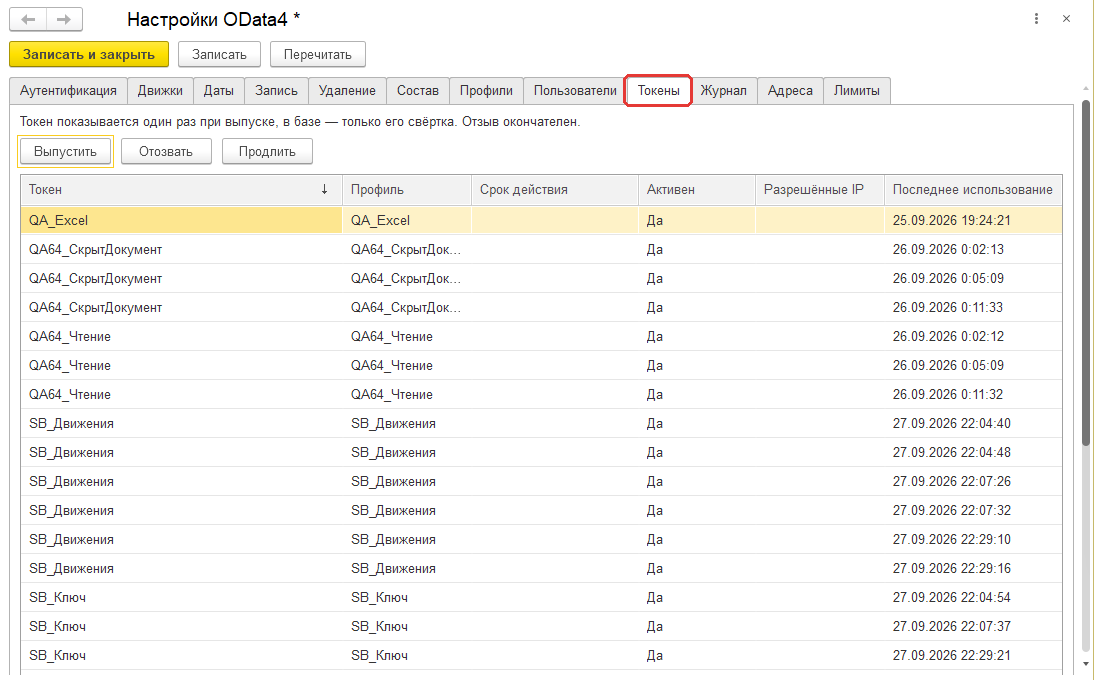Viewport: 1094px width, 680px height.
Task: Click the Записать и закрыть button
Action: point(89,54)
